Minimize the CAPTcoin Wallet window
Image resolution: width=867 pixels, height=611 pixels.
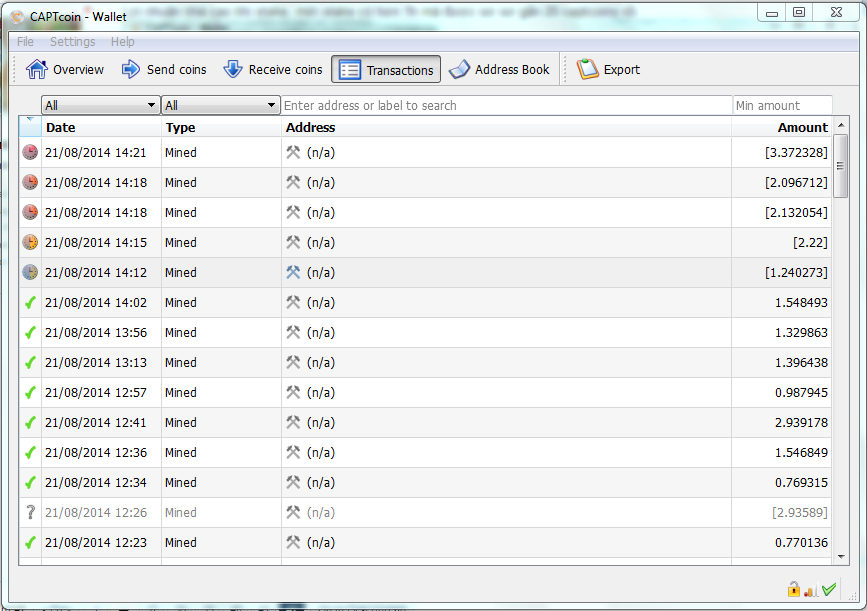tap(772, 13)
